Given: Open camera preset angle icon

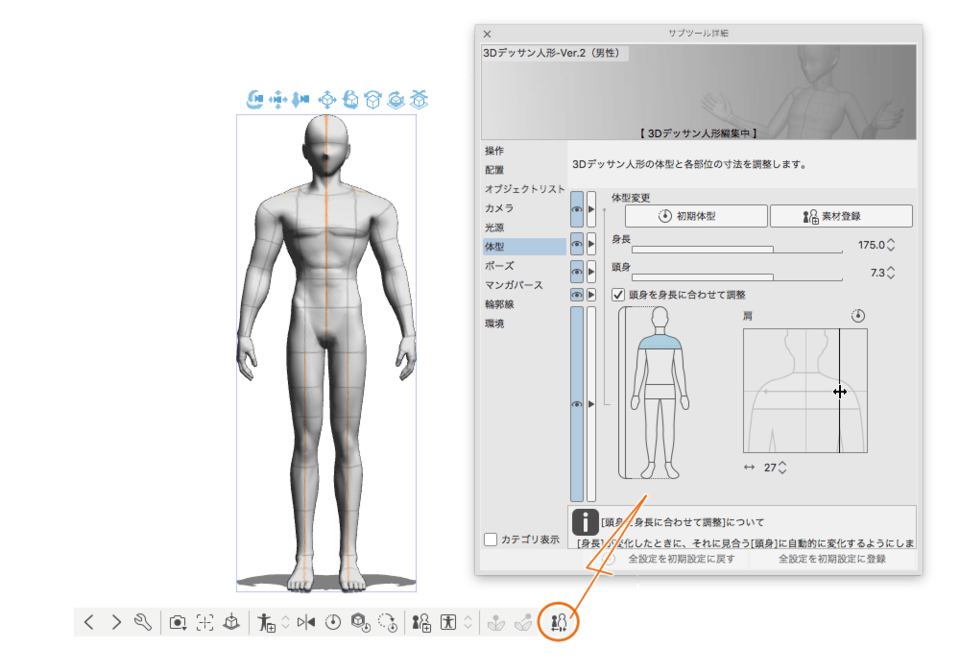Looking at the screenshot, I should [x=178, y=623].
